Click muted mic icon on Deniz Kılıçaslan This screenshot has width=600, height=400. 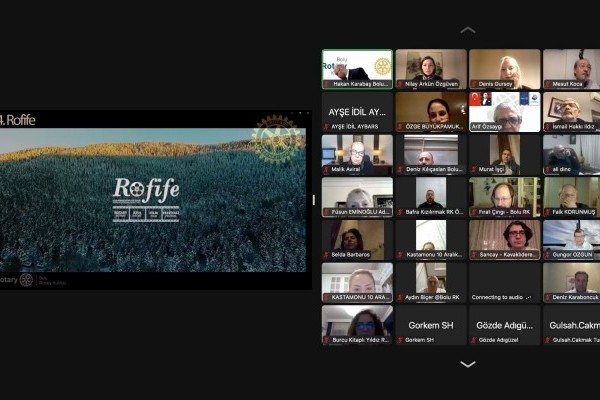coord(400,169)
